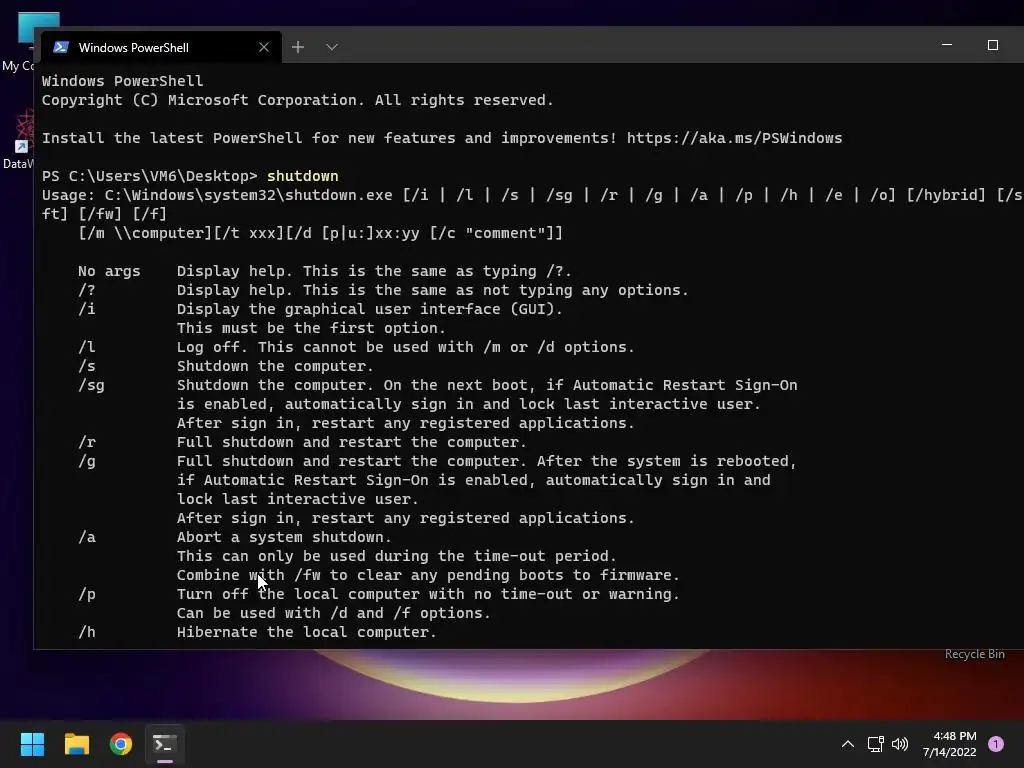Select the Windows Terminal taskbar icon
This screenshot has width=1024, height=768.
[165, 744]
